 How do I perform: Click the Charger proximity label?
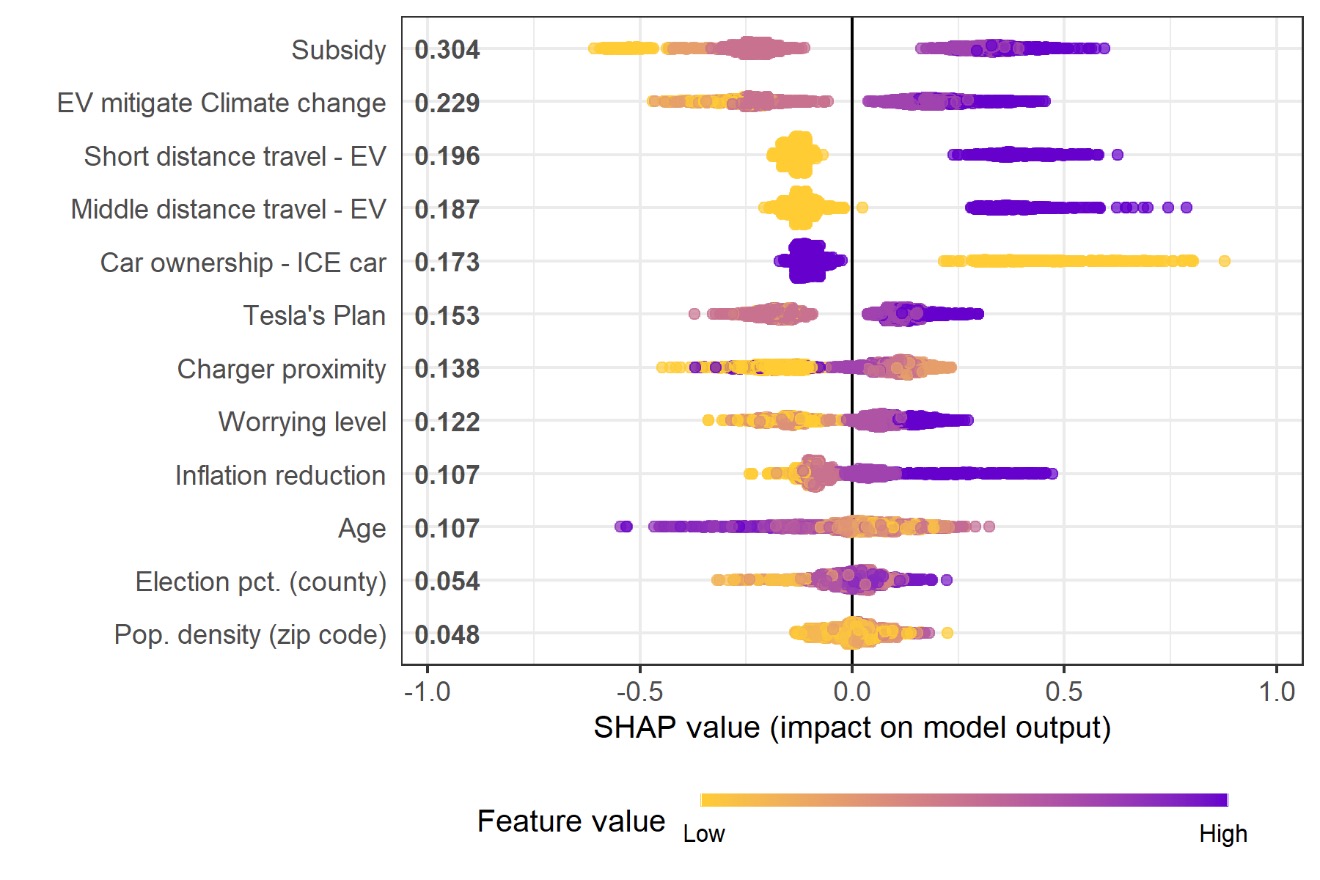pos(281,369)
